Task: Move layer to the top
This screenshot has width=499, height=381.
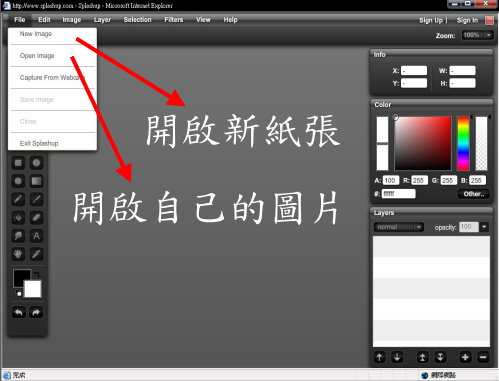Action: click(x=422, y=358)
